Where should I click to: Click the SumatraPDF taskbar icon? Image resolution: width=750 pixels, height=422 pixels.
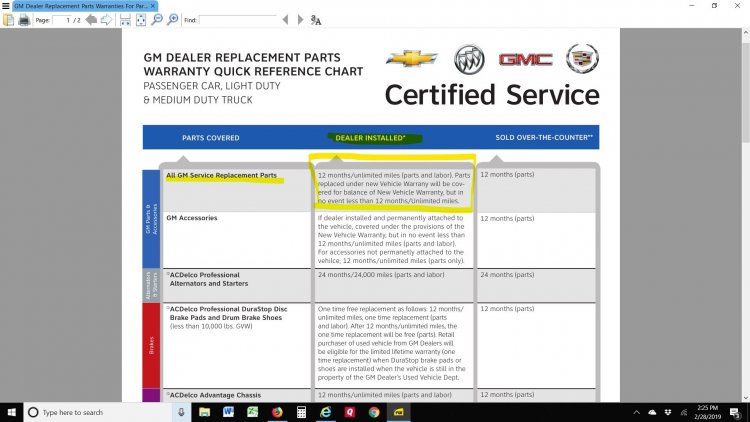[398, 412]
